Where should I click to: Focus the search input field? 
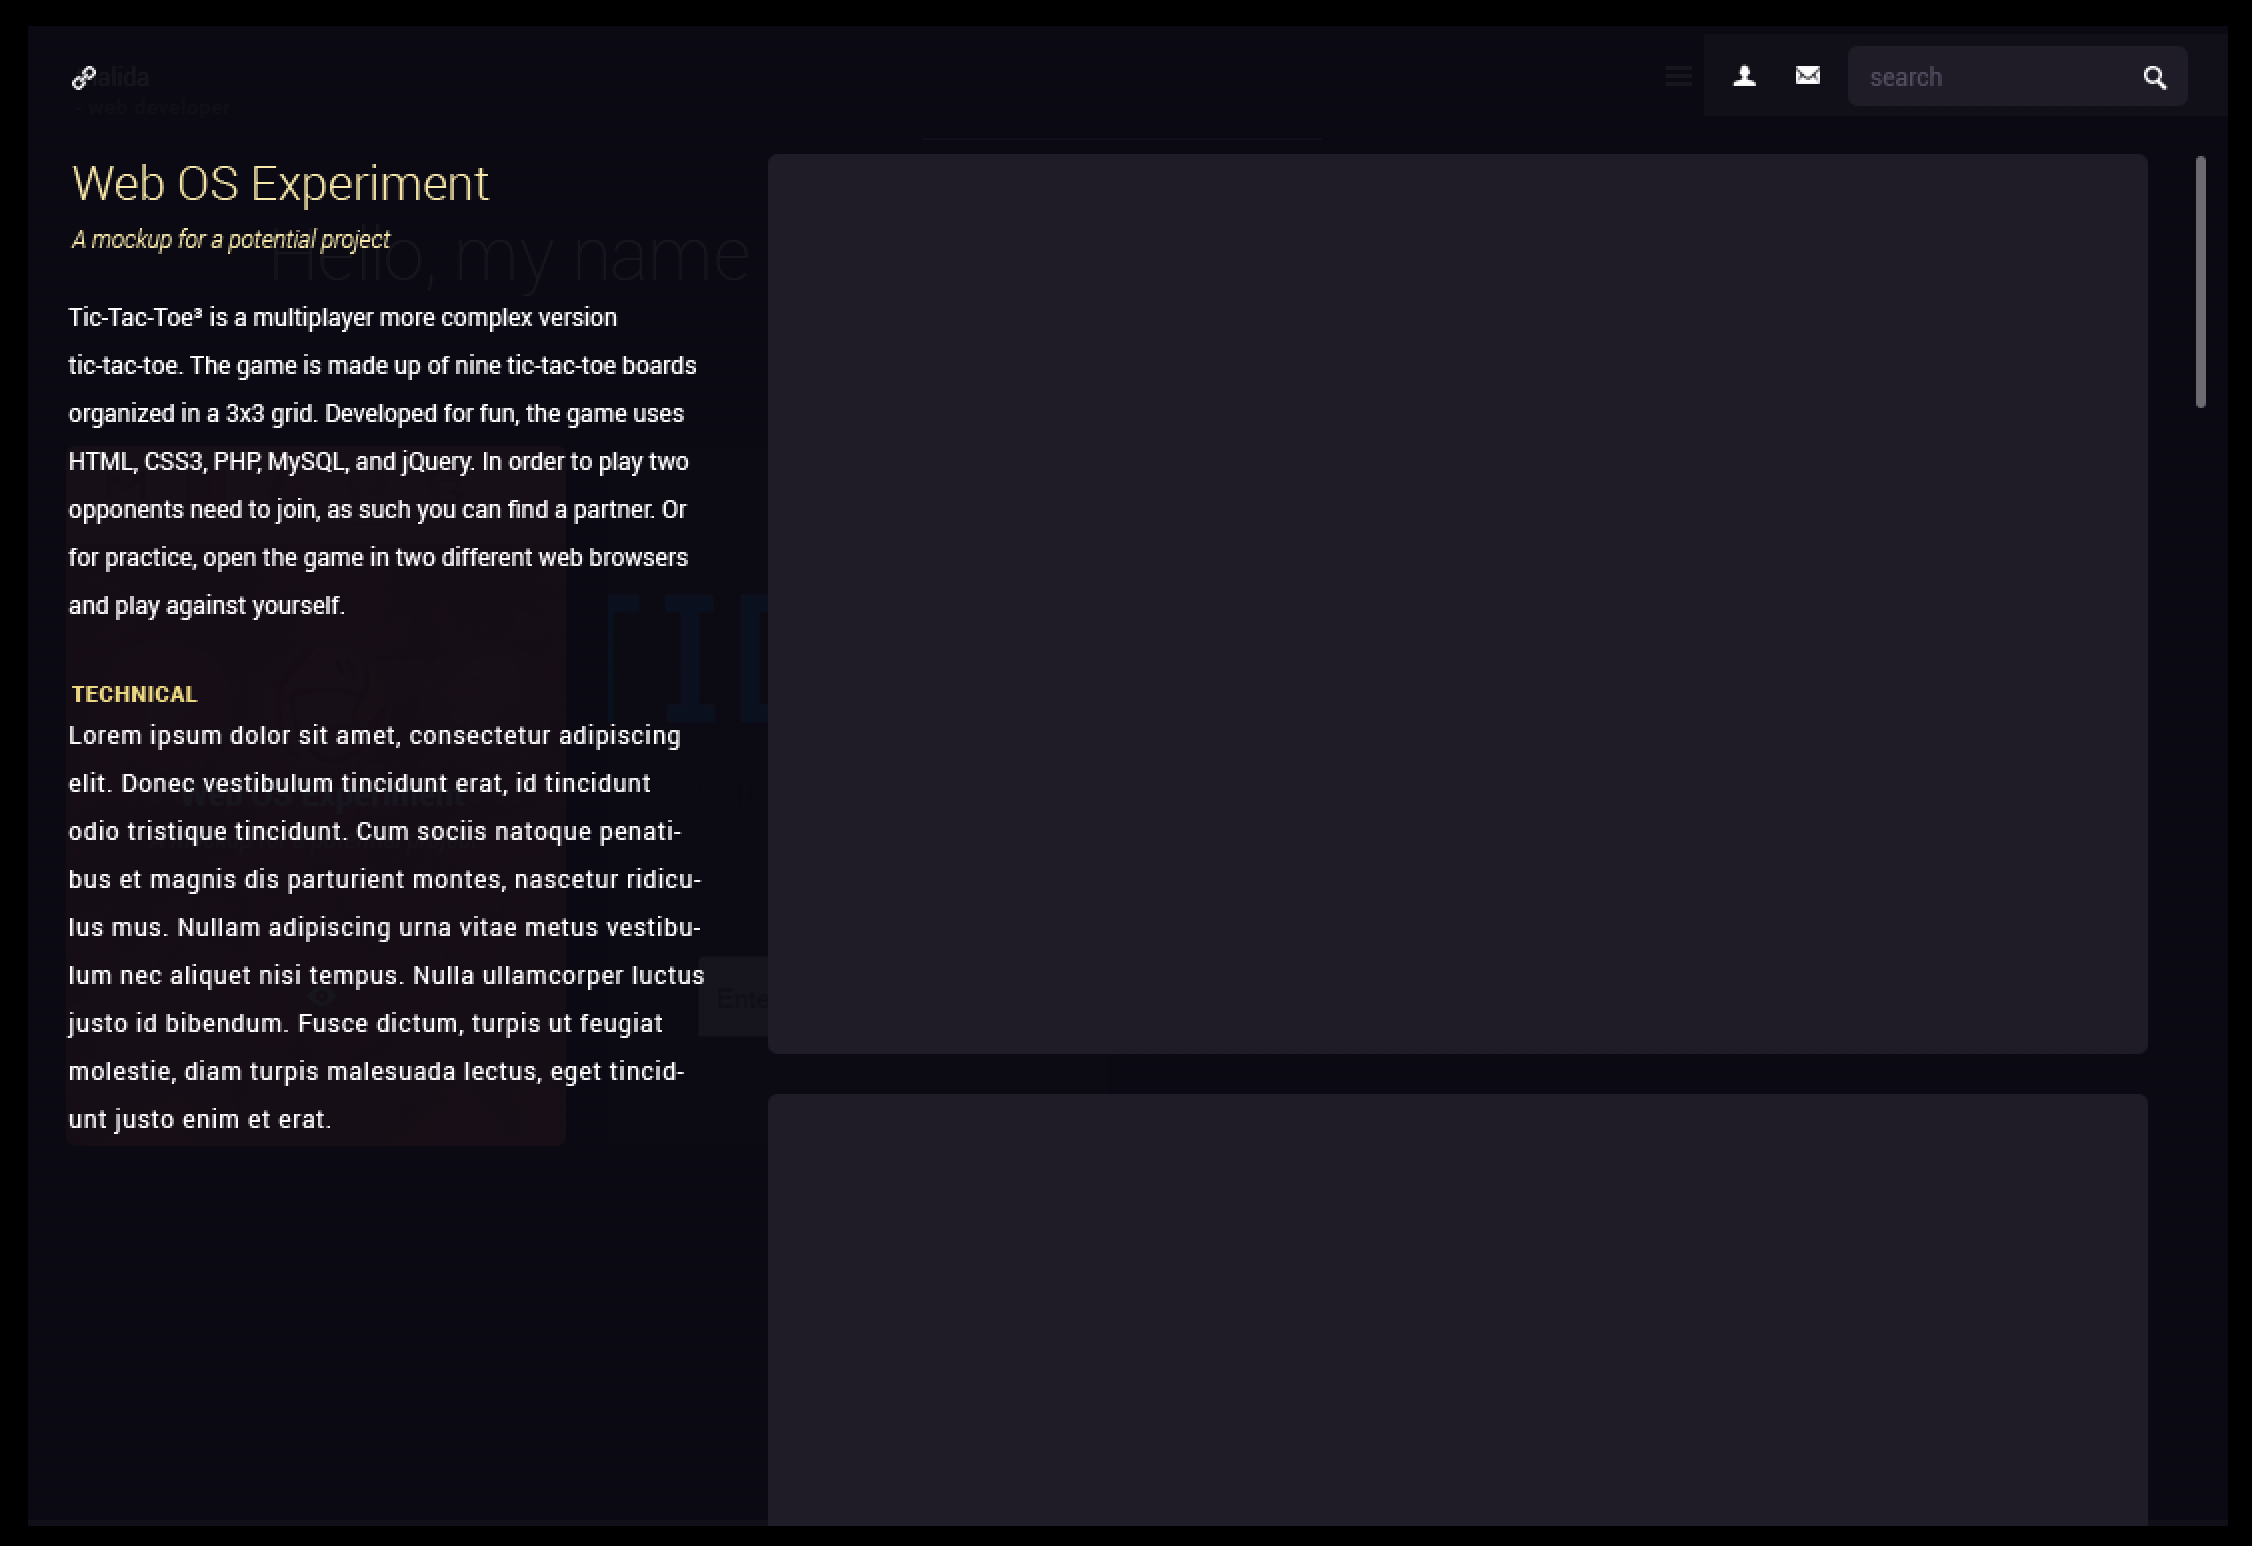coord(1990,77)
